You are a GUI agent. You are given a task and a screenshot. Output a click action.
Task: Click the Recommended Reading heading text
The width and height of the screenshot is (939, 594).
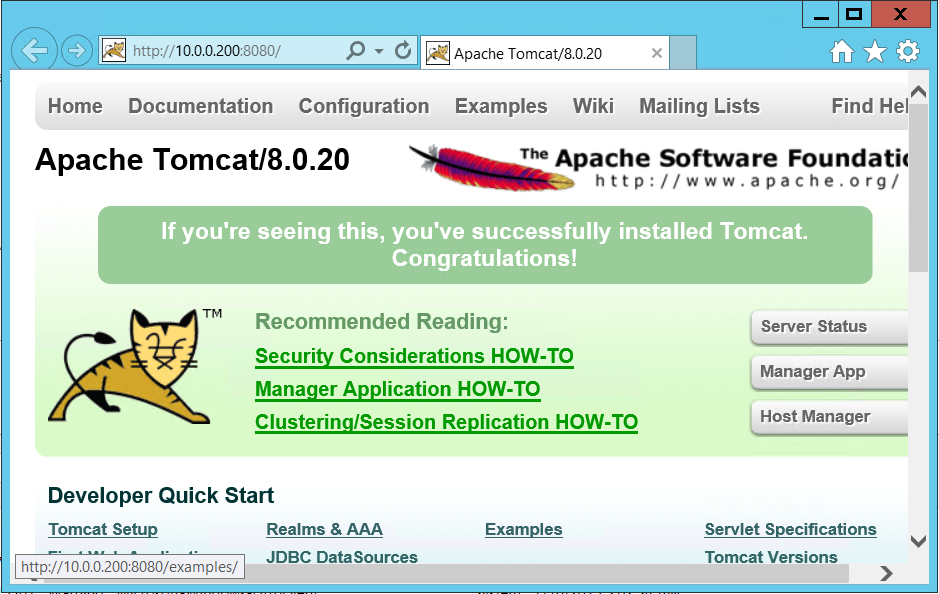pyautogui.click(x=381, y=322)
